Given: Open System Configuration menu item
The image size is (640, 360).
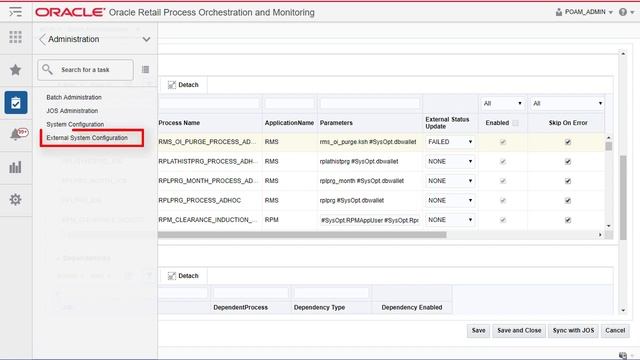Looking at the screenshot, I should tap(75, 124).
